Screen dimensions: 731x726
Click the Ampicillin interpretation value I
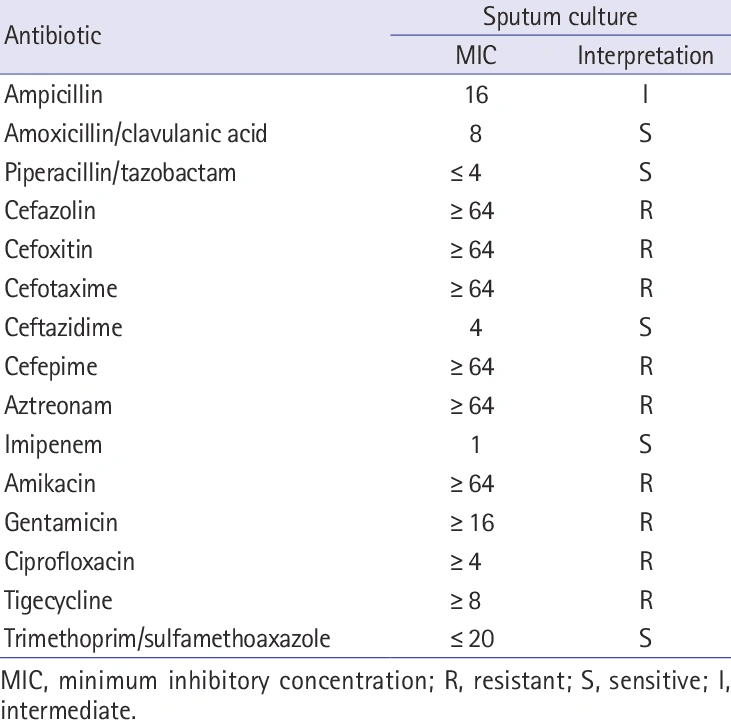pyautogui.click(x=645, y=95)
